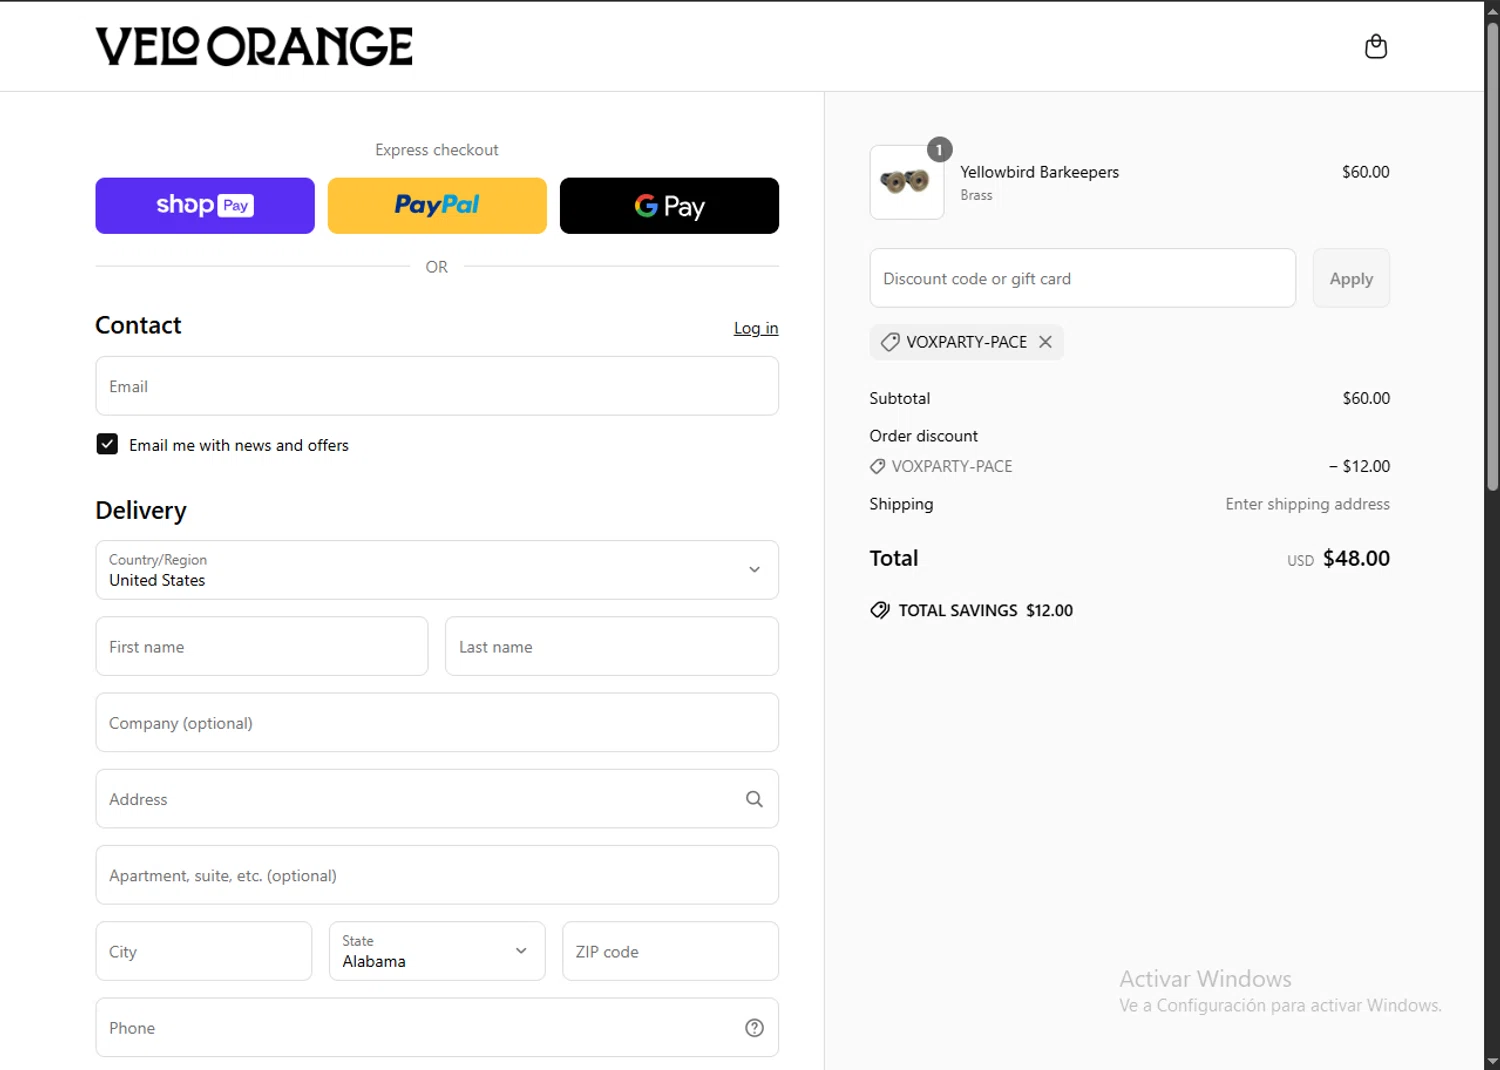Pay with PayPal express button
Screen dimensions: 1500x1070
click(x=437, y=206)
